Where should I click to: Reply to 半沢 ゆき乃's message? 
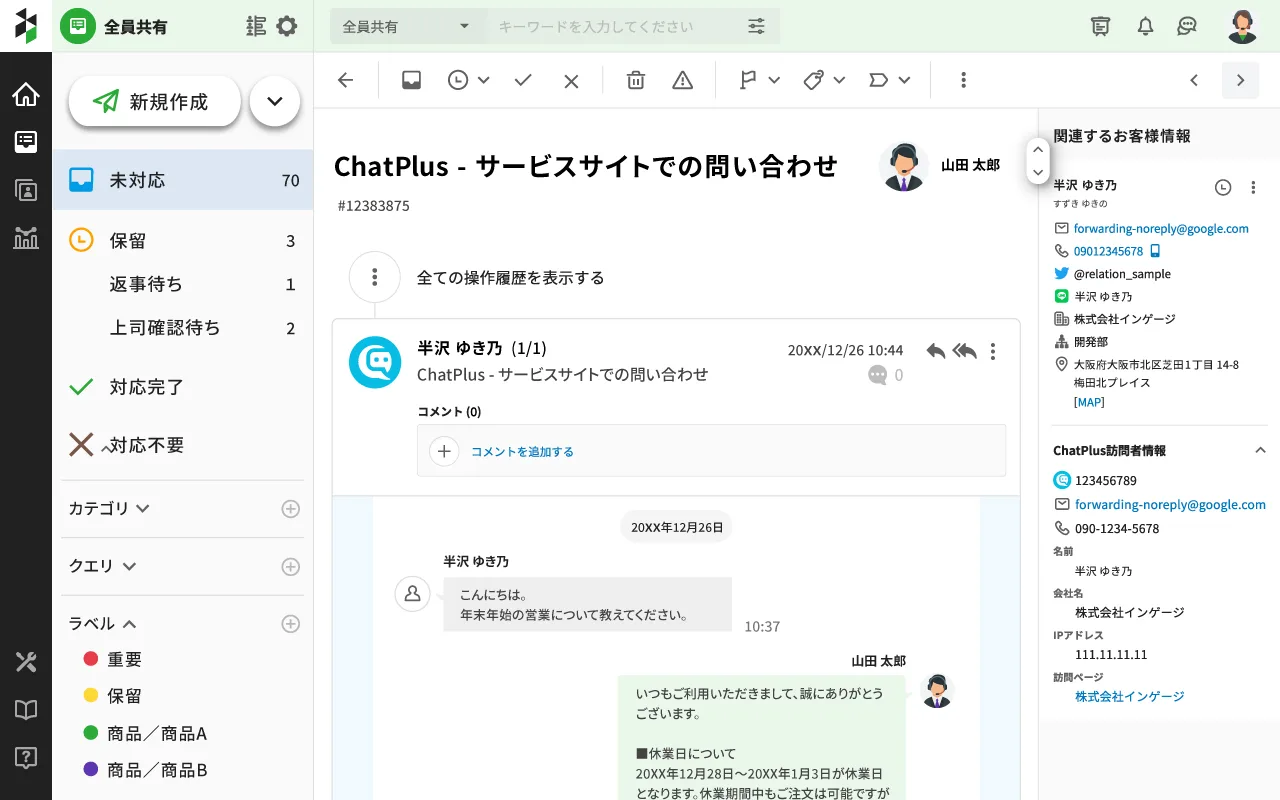click(x=936, y=350)
